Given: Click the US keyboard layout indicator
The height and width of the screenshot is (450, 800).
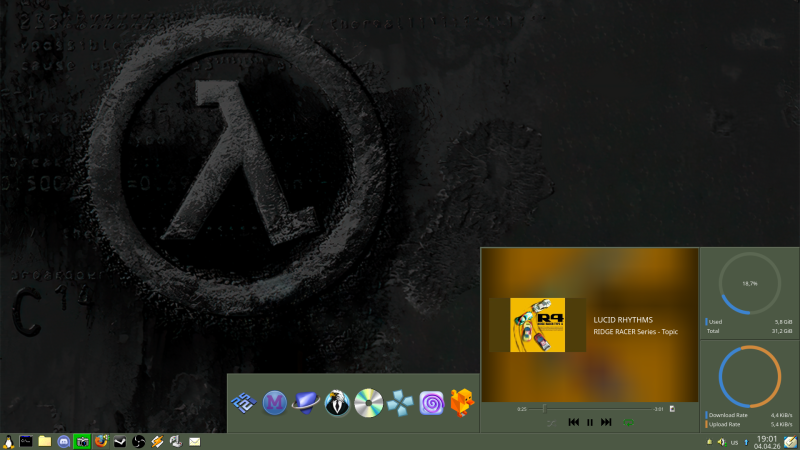Looking at the screenshot, I should 733,441.
